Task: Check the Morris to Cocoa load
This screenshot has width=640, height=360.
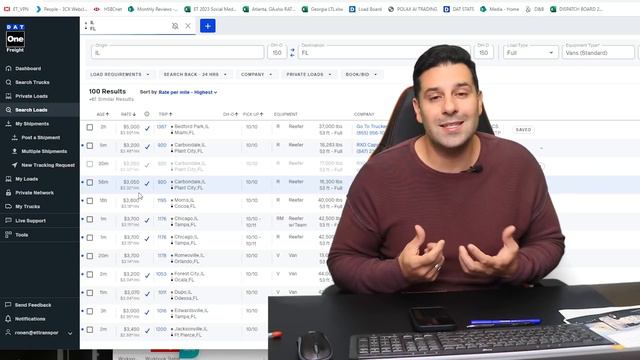Action: point(90,201)
